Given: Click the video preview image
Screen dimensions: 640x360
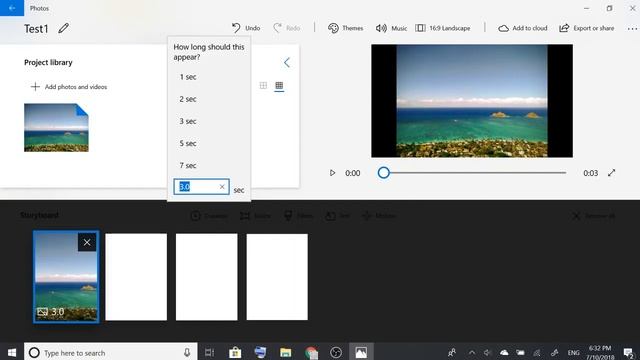Looking at the screenshot, I should (472, 101).
